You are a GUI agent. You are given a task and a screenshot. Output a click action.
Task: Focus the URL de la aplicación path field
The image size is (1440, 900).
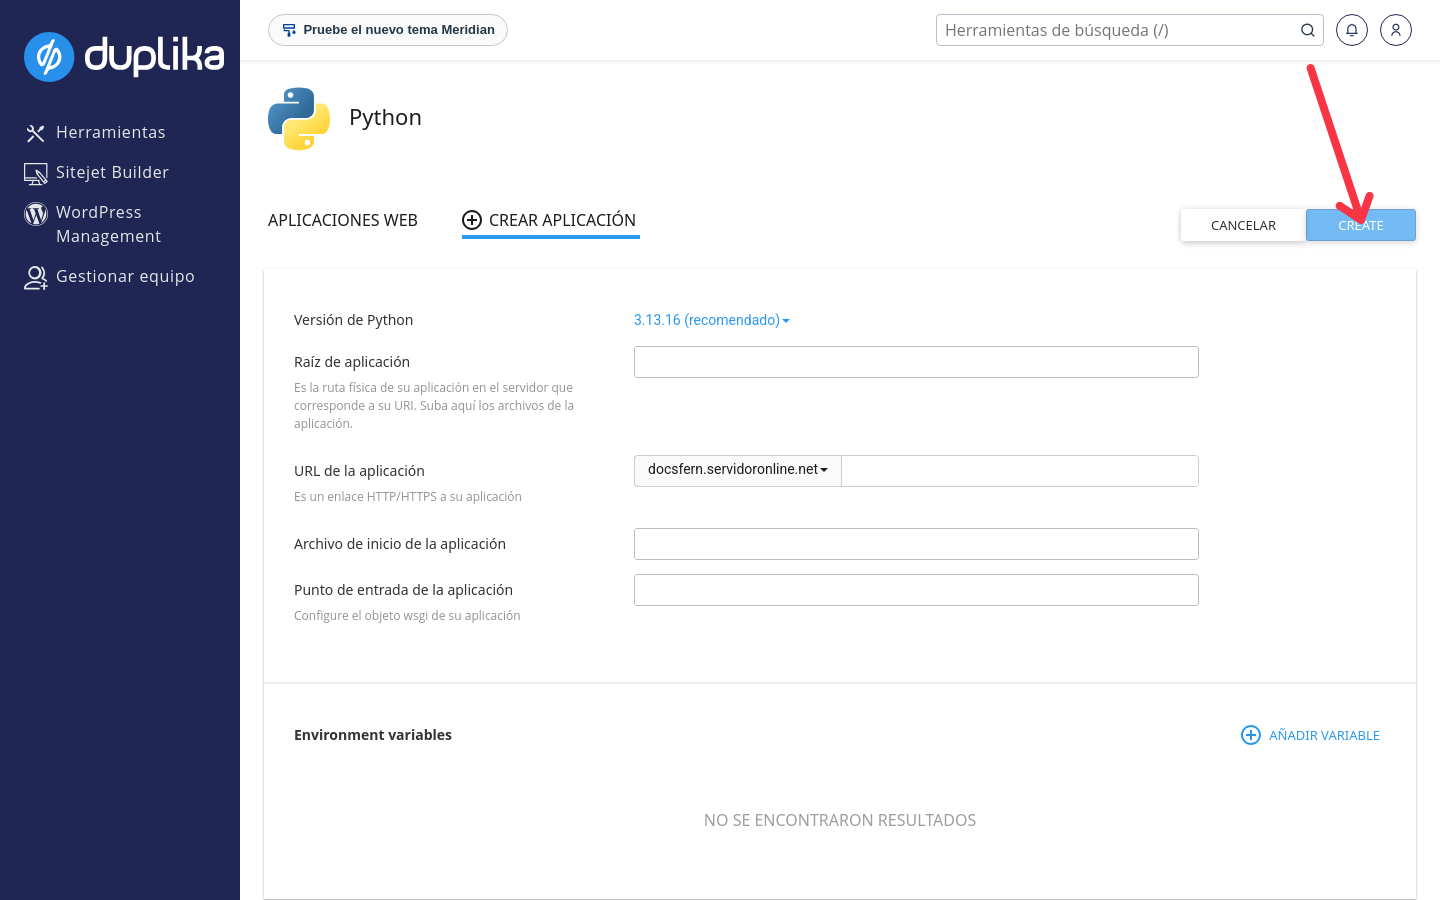[x=1020, y=471]
